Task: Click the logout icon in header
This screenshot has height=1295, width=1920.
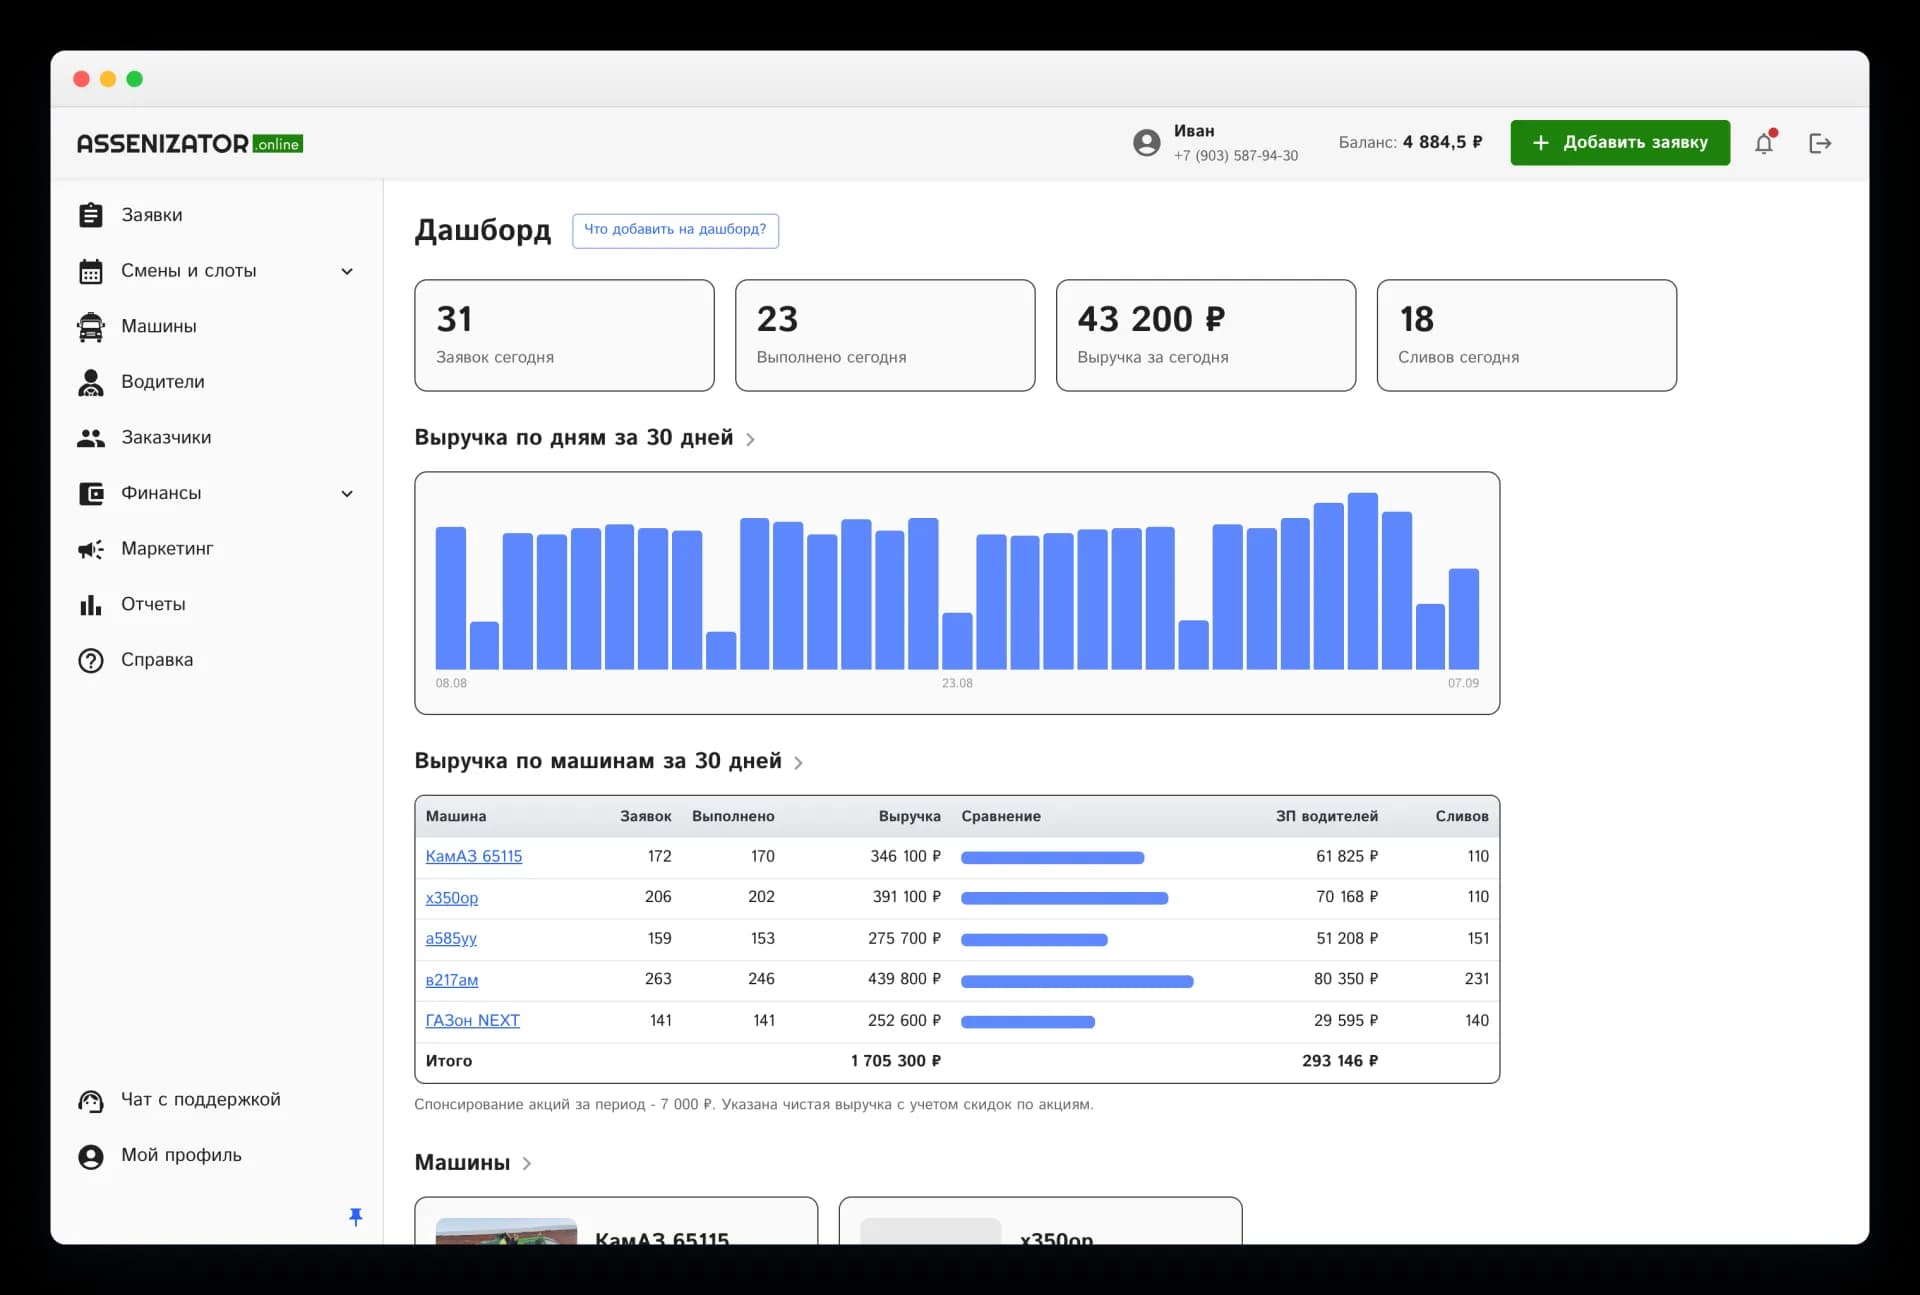Action: (1820, 143)
